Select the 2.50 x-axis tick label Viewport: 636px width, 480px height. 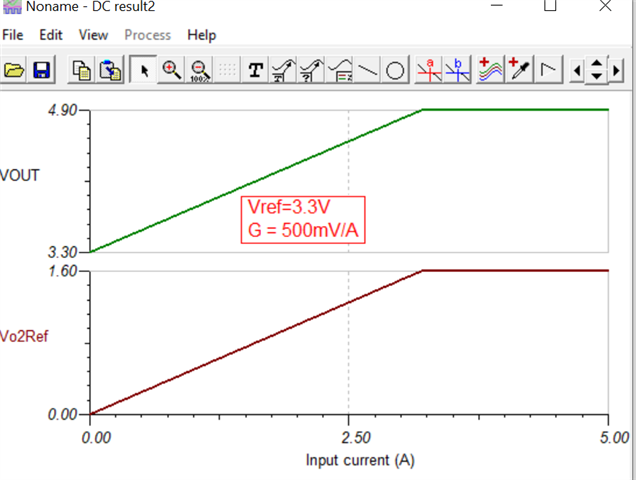coord(356,438)
